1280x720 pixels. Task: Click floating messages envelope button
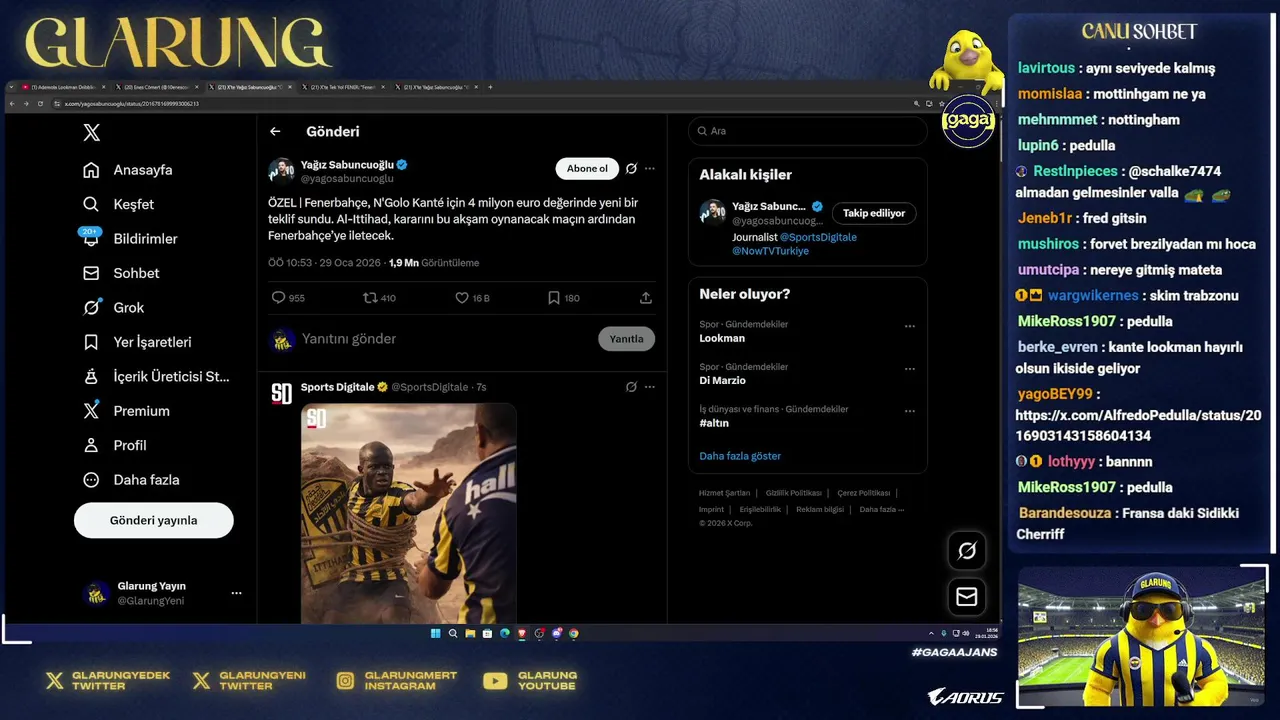(967, 597)
